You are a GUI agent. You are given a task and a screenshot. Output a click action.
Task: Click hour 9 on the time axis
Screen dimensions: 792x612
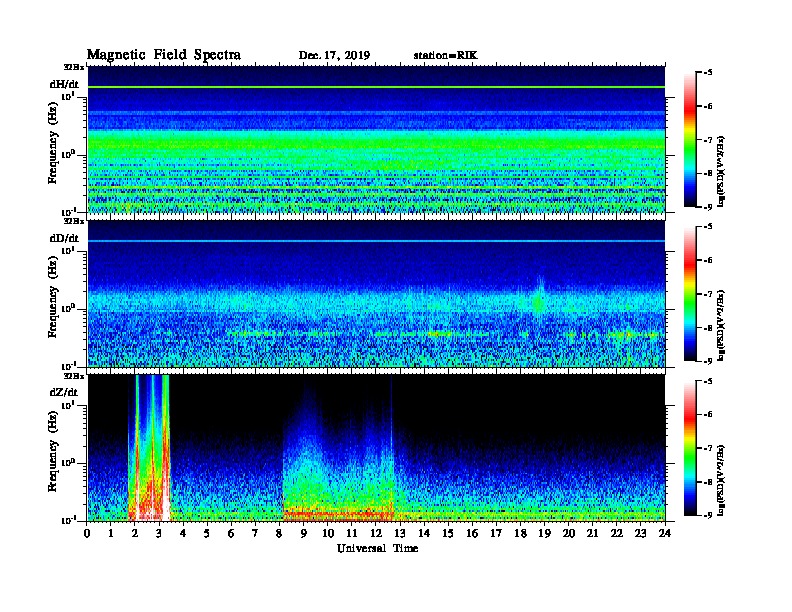click(x=304, y=533)
